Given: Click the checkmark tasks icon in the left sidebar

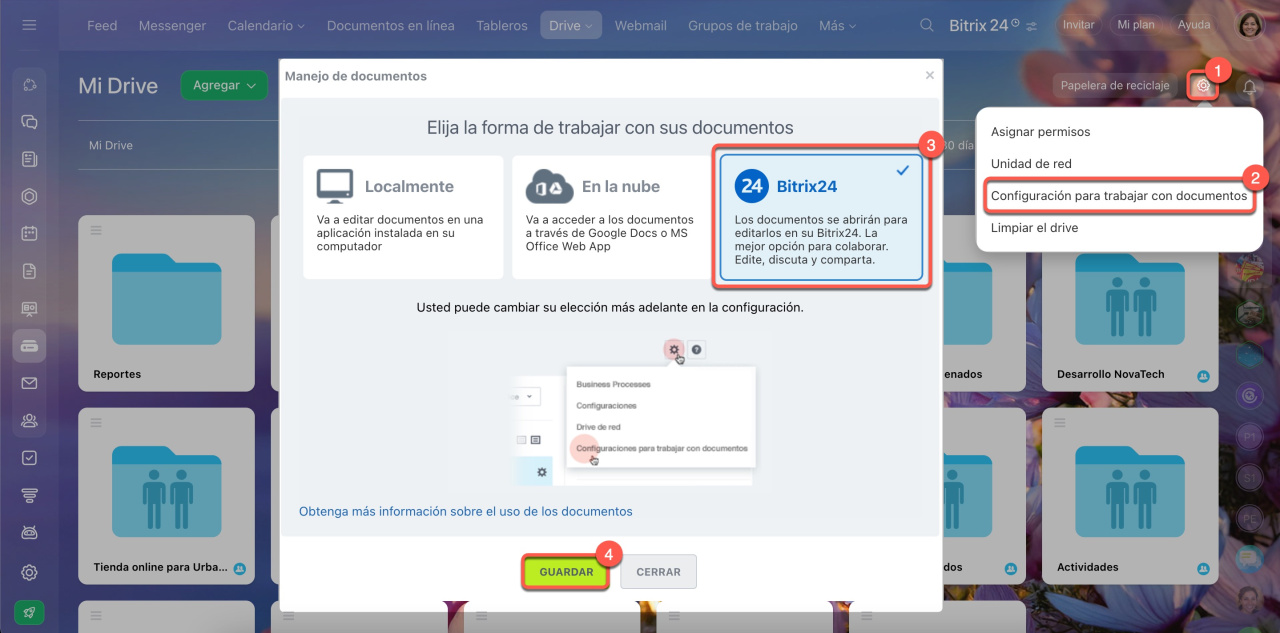Looking at the screenshot, I should 29,457.
